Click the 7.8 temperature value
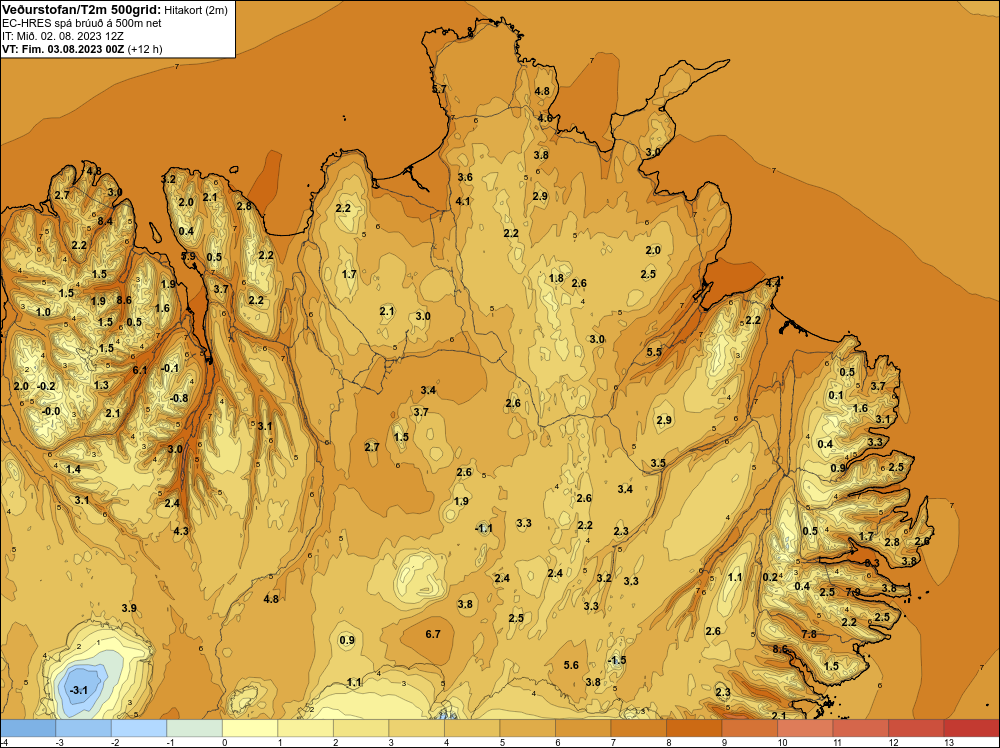Viewport: 1000px width, 748px height. [x=809, y=634]
